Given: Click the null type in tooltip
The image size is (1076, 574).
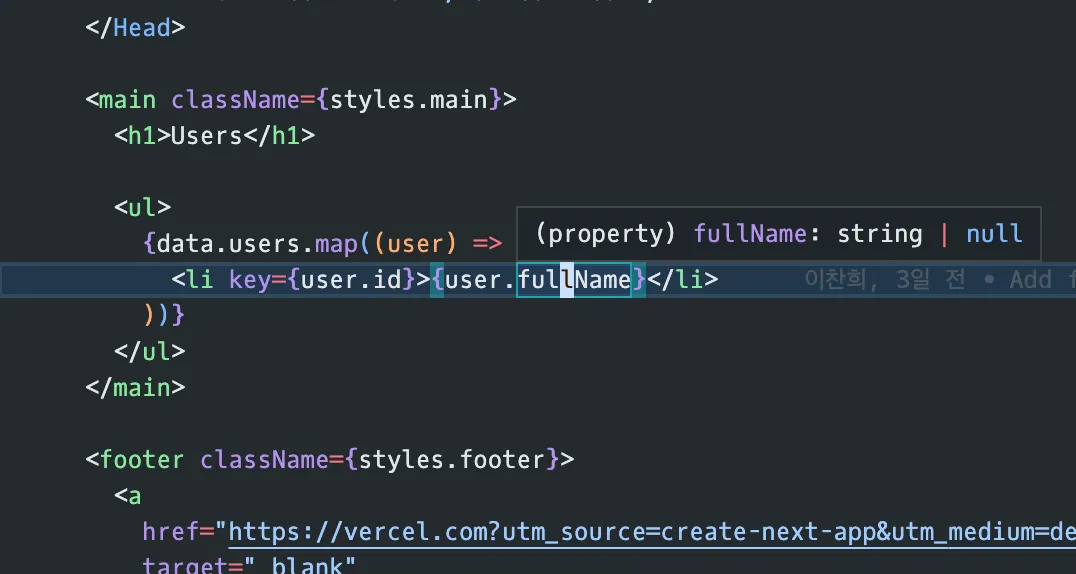Looking at the screenshot, I should click(994, 234).
